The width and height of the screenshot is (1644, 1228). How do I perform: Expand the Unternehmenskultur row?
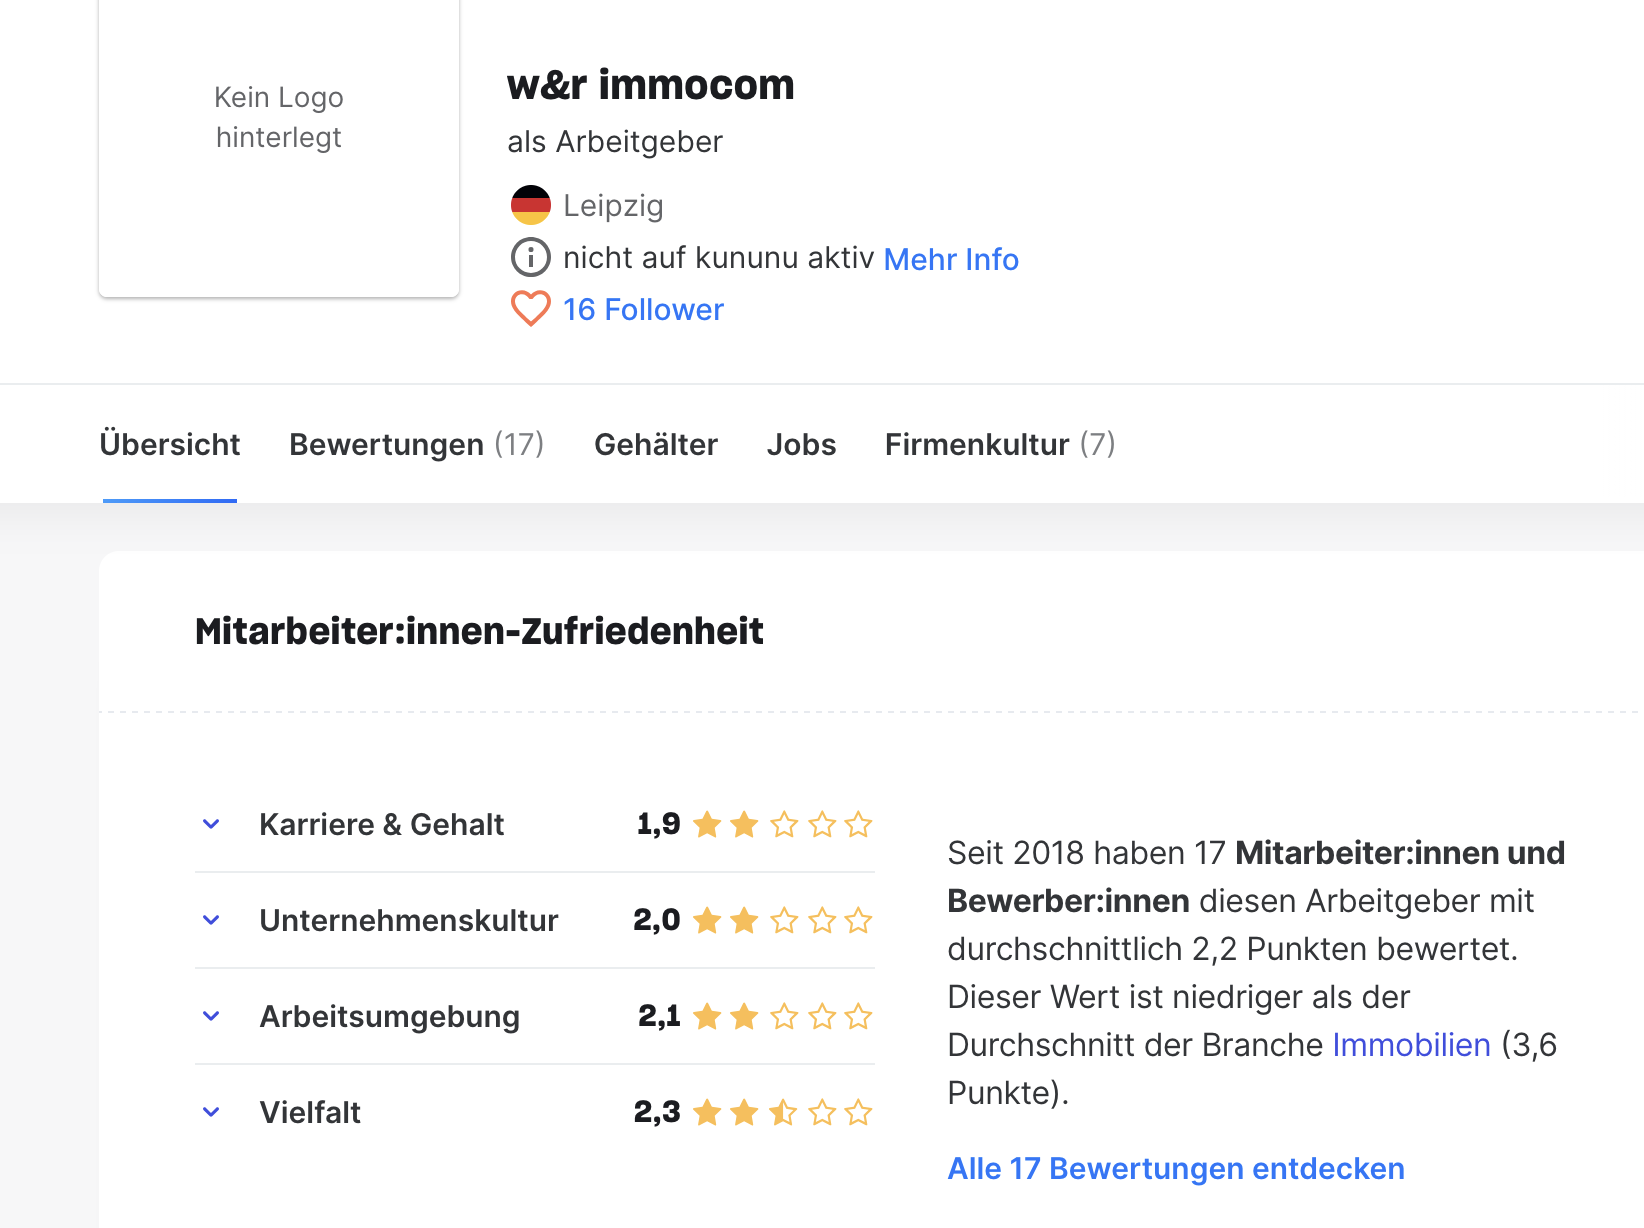coord(211,921)
